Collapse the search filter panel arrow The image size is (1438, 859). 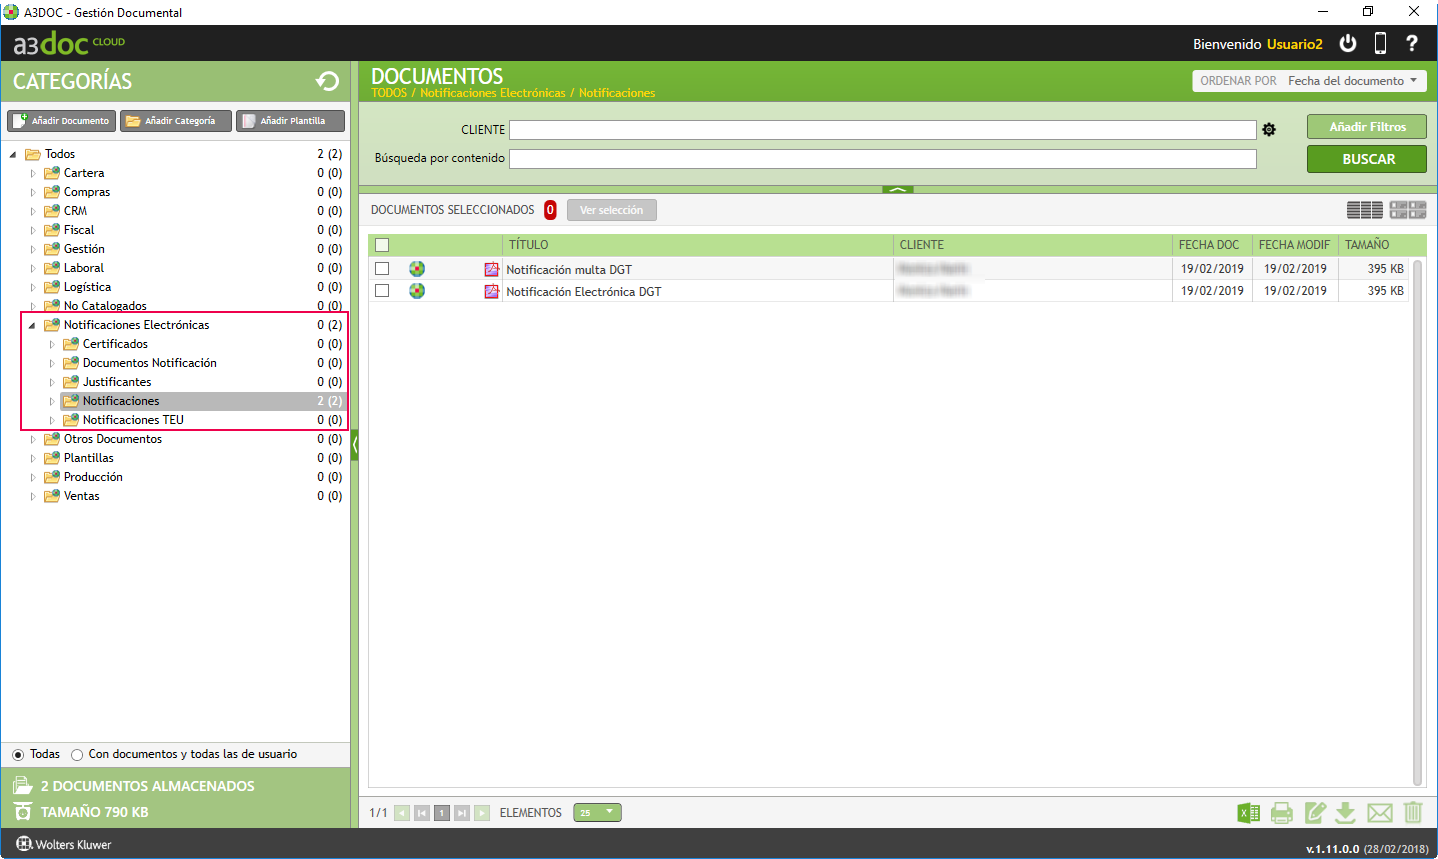[x=898, y=189]
